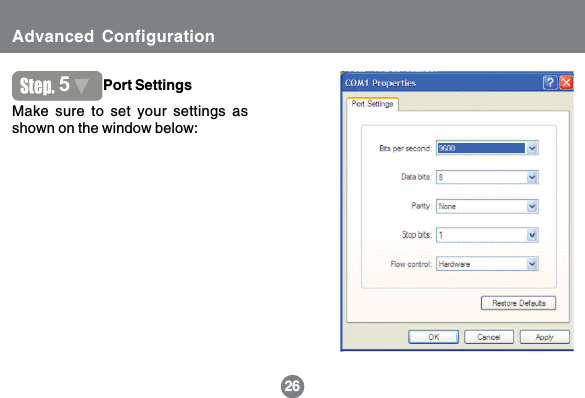Viewport: 585px width, 398px height.
Task: Click the page number 26
Action: (292, 386)
